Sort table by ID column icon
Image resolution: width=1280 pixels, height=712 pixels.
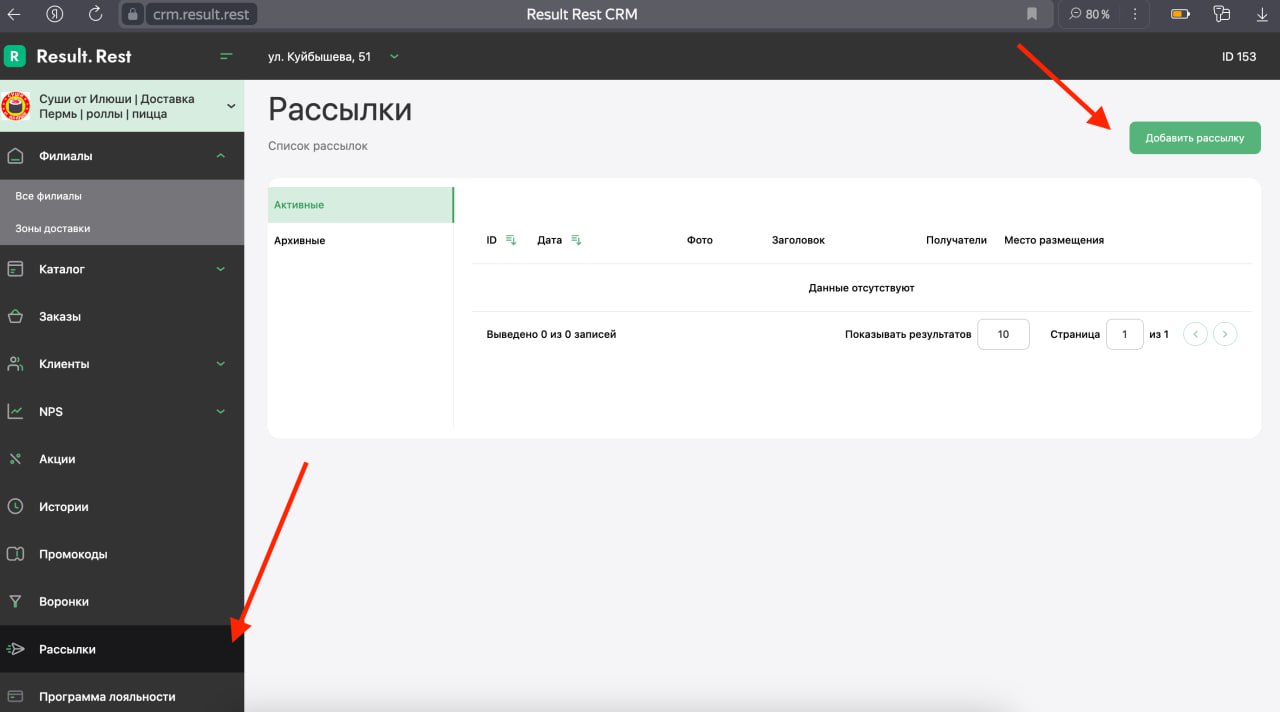tap(510, 240)
